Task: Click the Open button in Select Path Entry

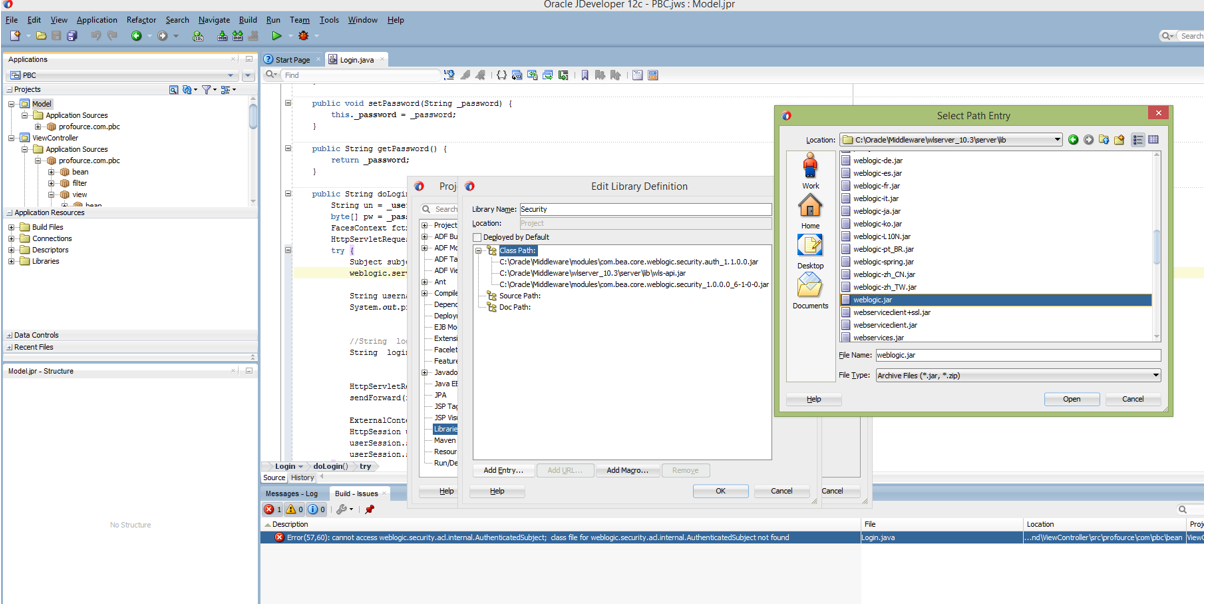Action: (x=1071, y=399)
